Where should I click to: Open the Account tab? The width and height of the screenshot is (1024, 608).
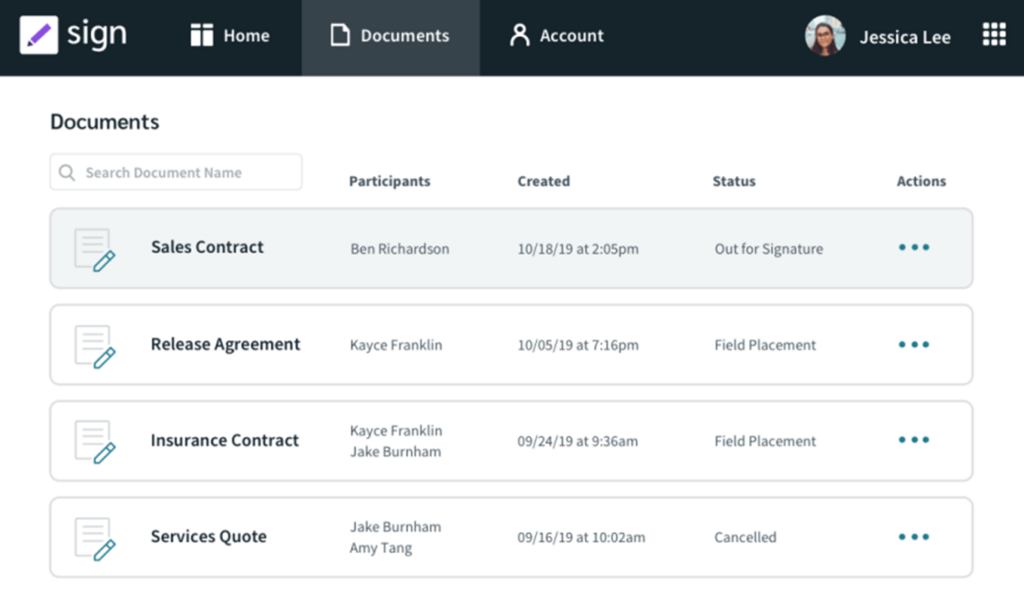tap(557, 36)
